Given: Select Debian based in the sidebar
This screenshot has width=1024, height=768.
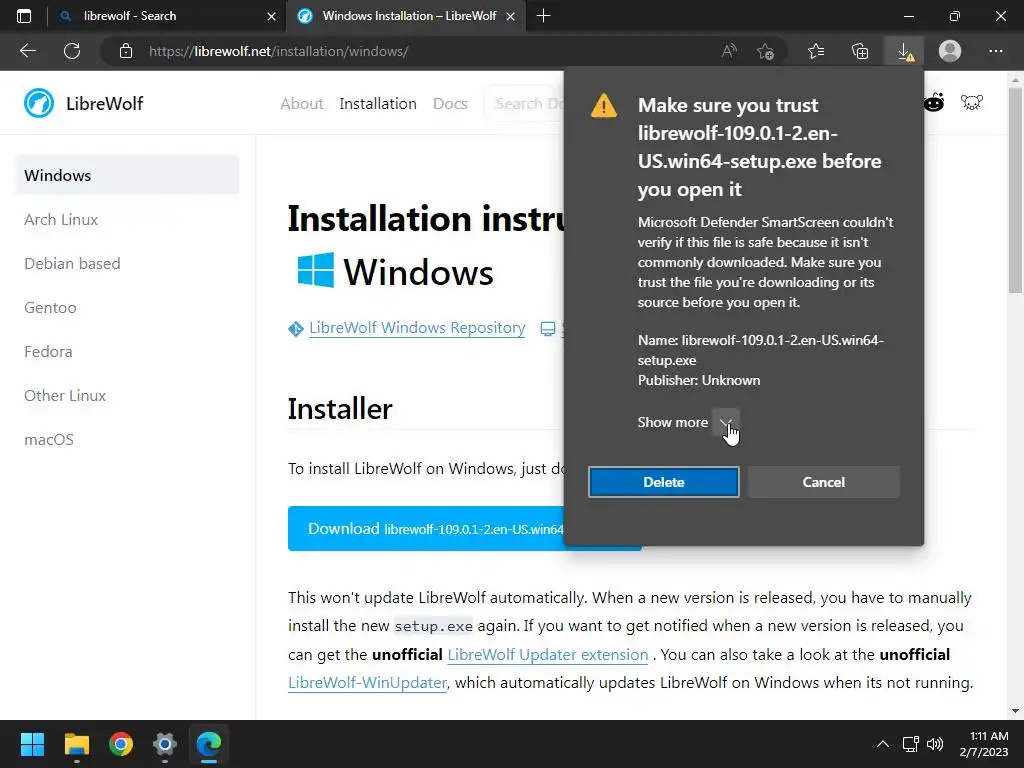Looking at the screenshot, I should [x=72, y=263].
